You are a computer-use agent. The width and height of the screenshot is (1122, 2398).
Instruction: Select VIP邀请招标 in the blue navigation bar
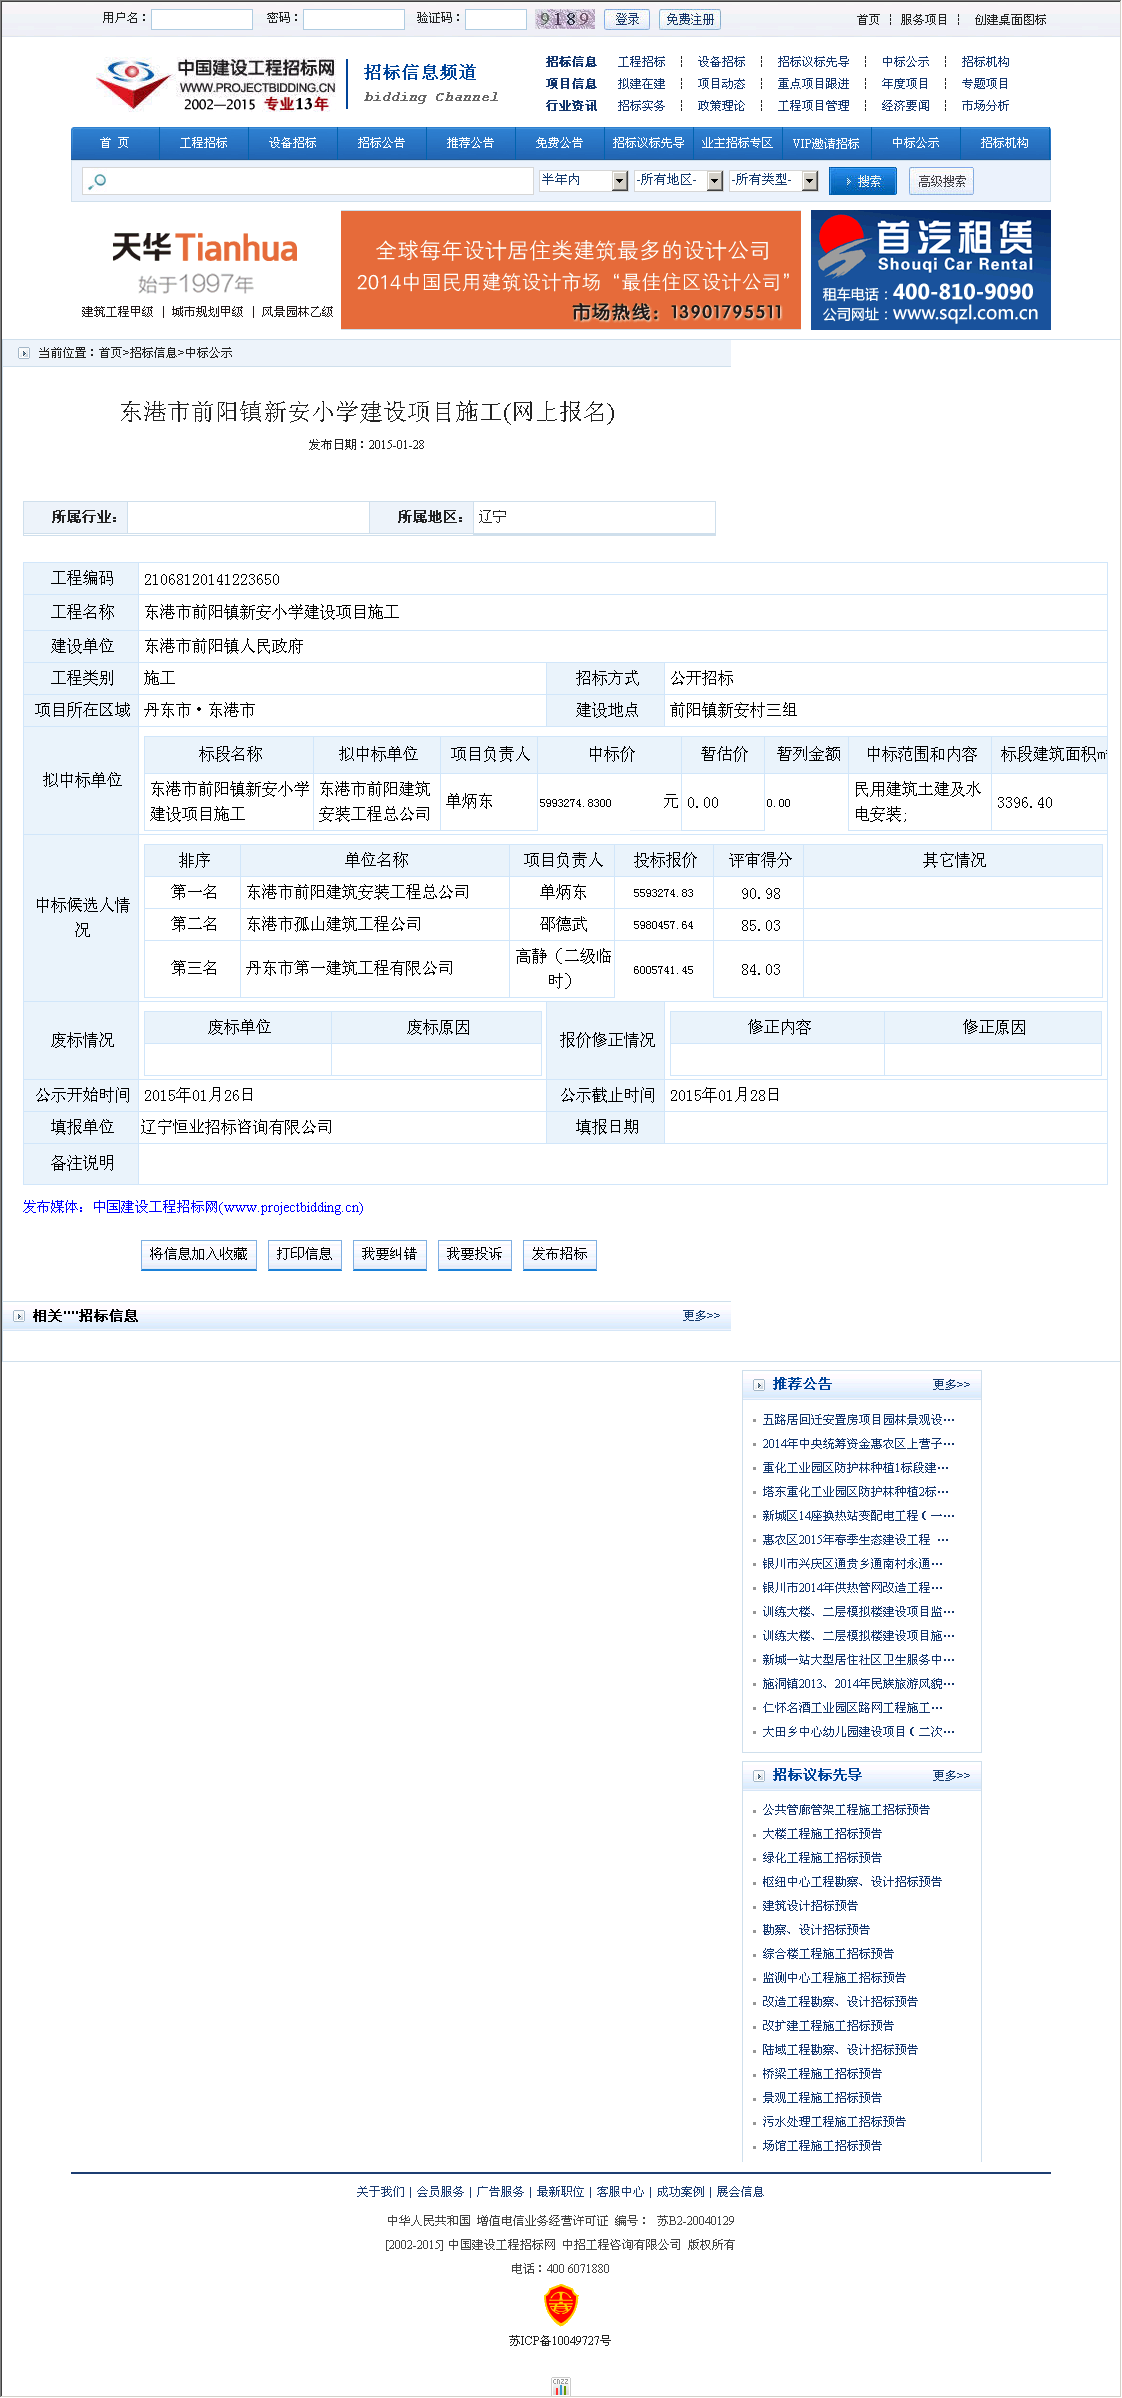[x=827, y=143]
